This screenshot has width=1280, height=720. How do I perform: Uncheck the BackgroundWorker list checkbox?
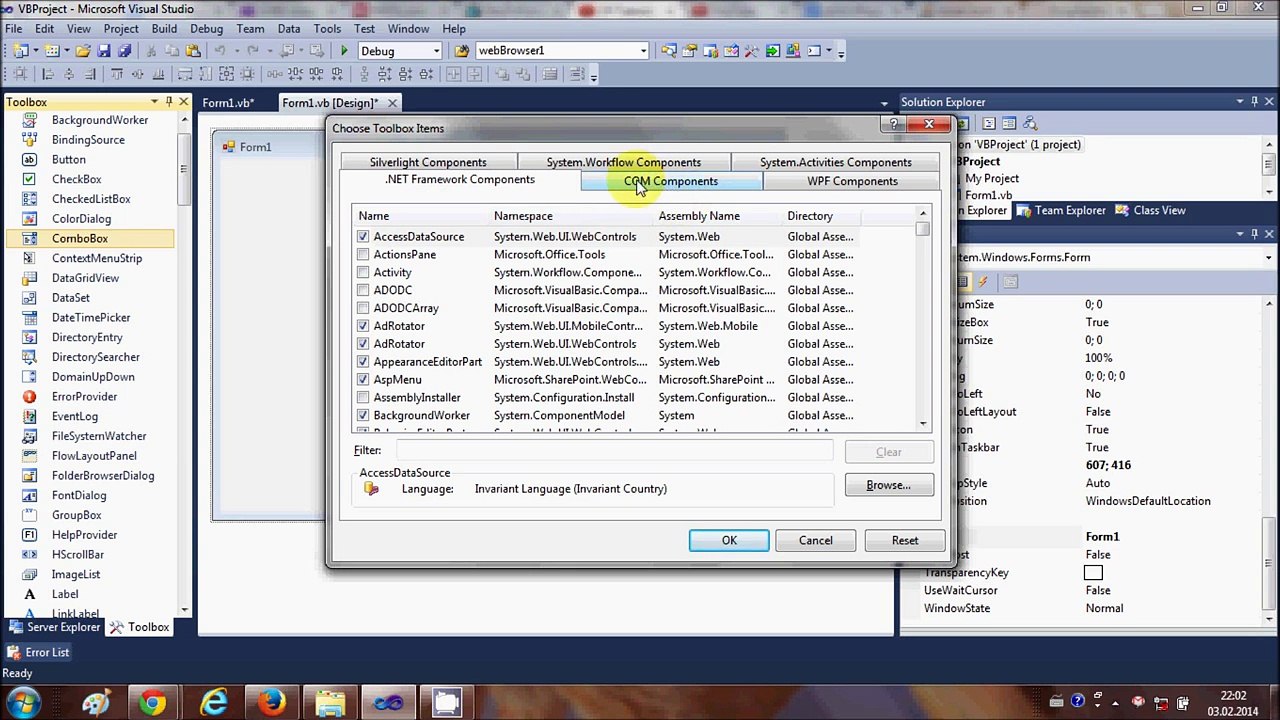click(x=363, y=416)
